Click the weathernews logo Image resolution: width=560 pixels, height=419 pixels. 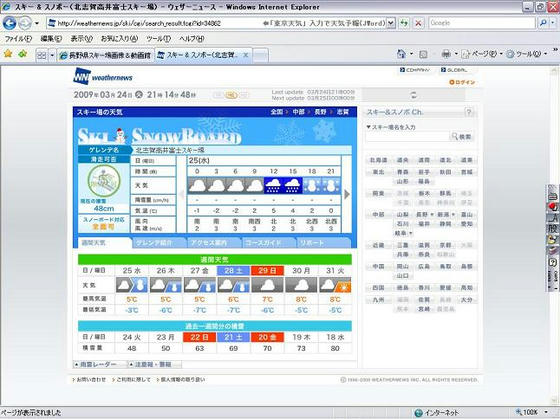[103, 76]
